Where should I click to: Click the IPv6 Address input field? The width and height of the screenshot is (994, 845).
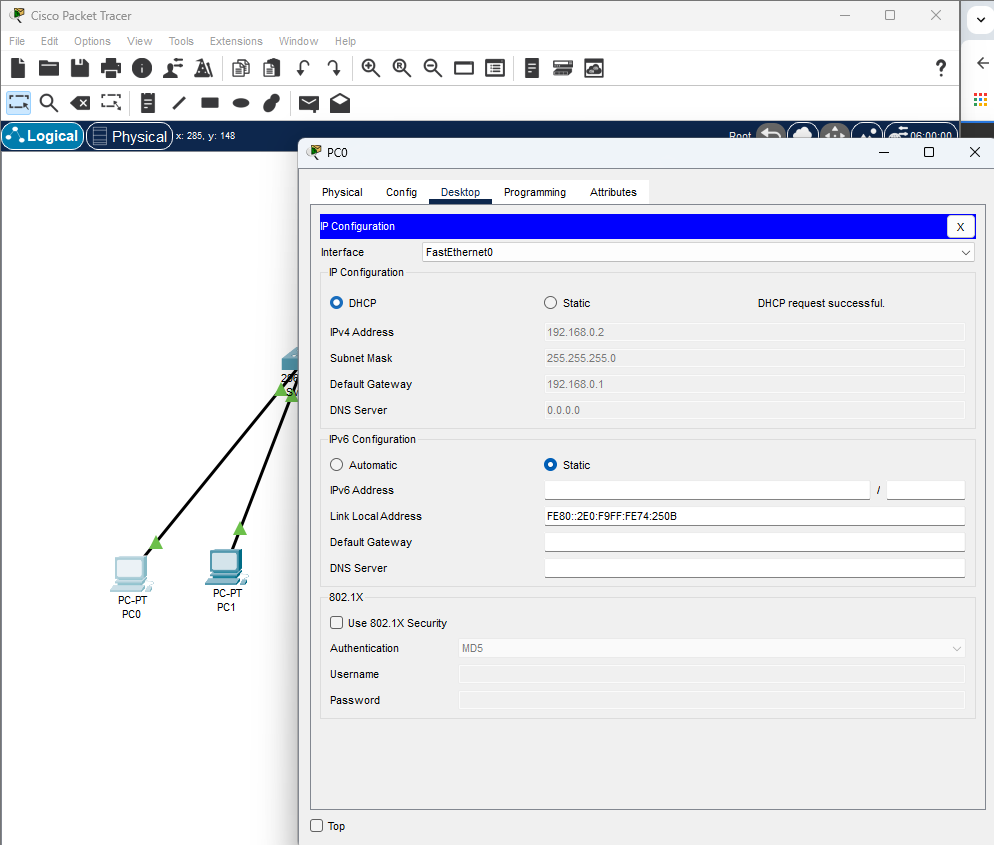[x=707, y=490]
